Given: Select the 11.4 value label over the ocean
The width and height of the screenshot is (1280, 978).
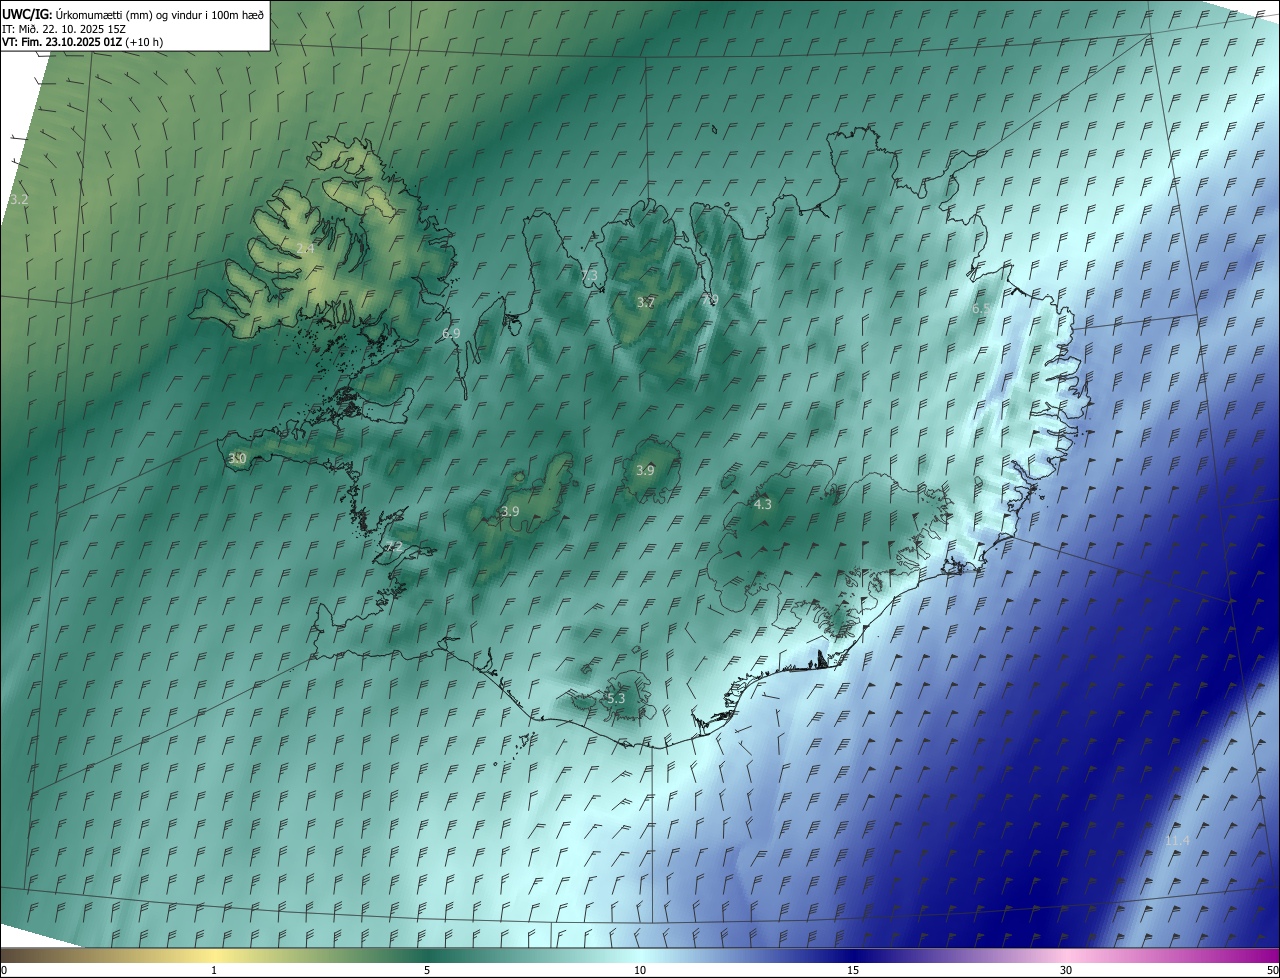Looking at the screenshot, I should (x=1177, y=840).
